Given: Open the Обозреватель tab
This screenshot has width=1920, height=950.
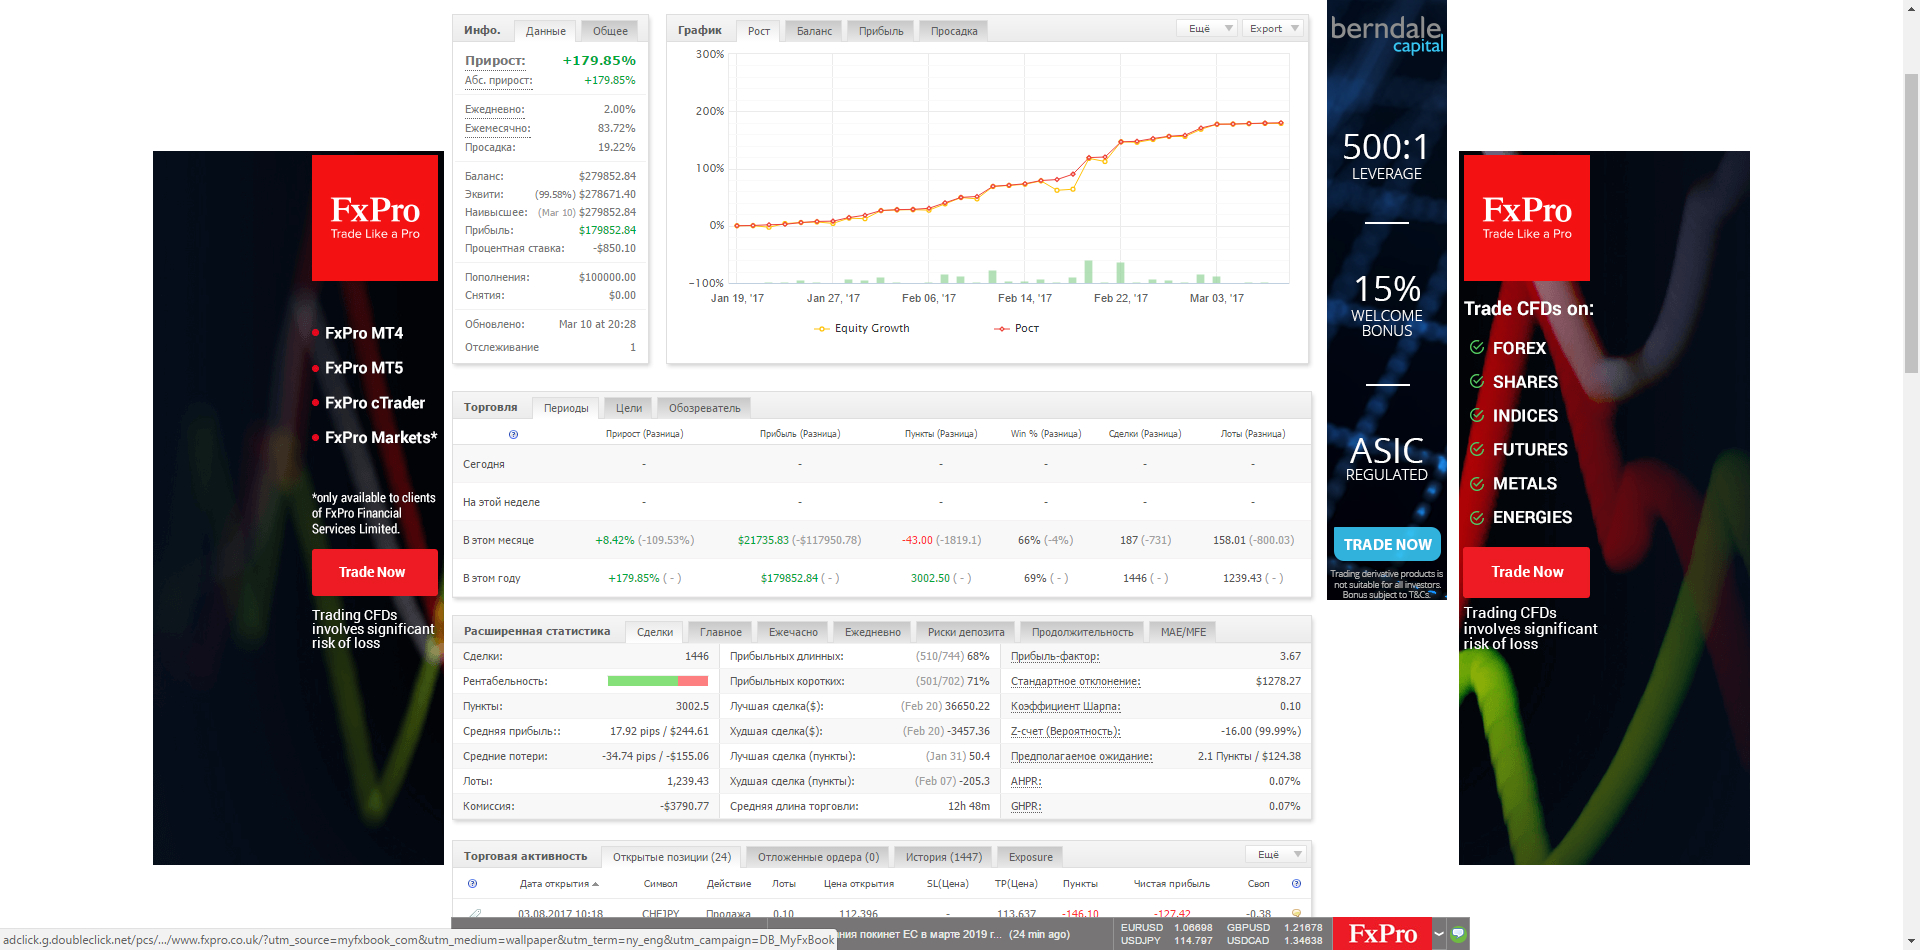Looking at the screenshot, I should tap(705, 408).
